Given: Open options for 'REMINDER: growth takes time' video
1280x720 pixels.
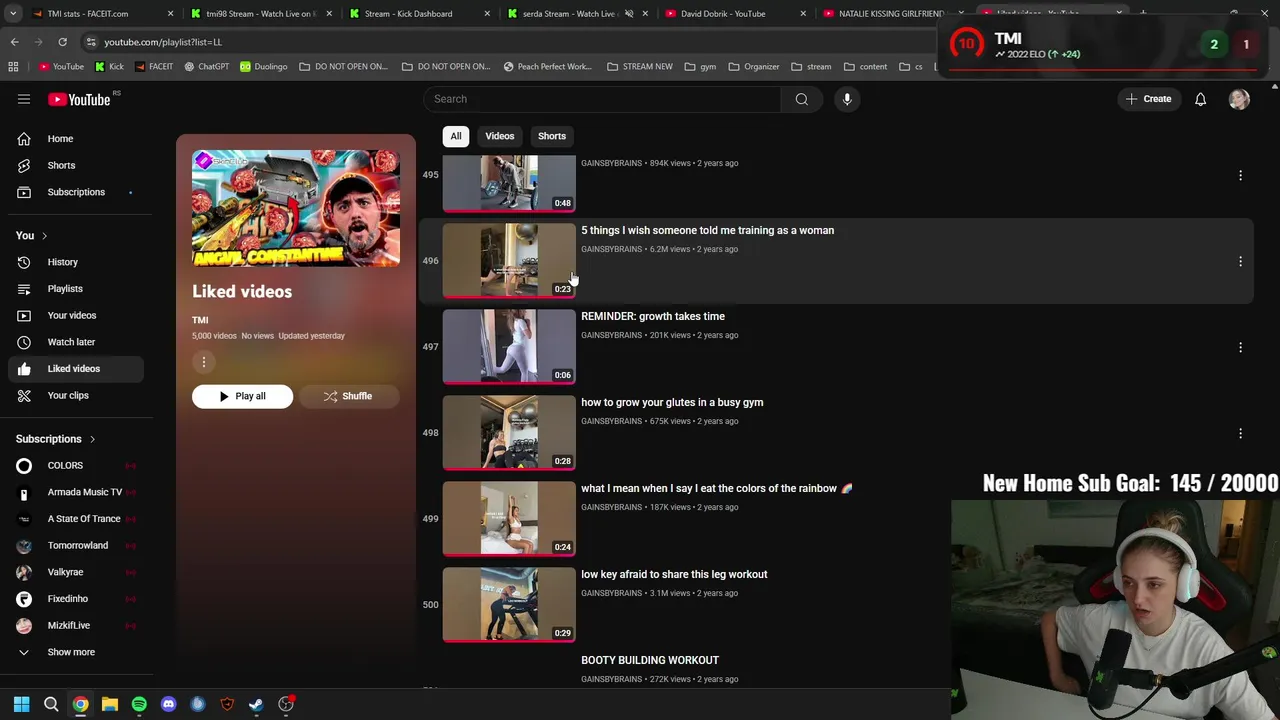Looking at the screenshot, I should click(x=1240, y=347).
